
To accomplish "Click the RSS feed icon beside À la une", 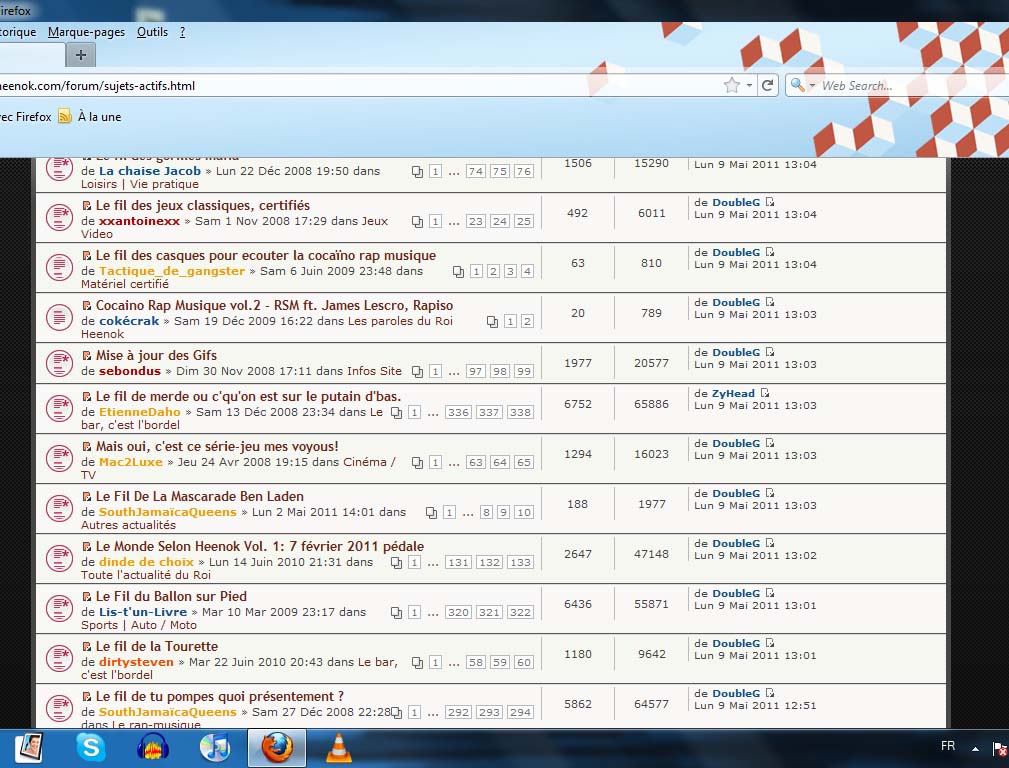I will [65, 117].
